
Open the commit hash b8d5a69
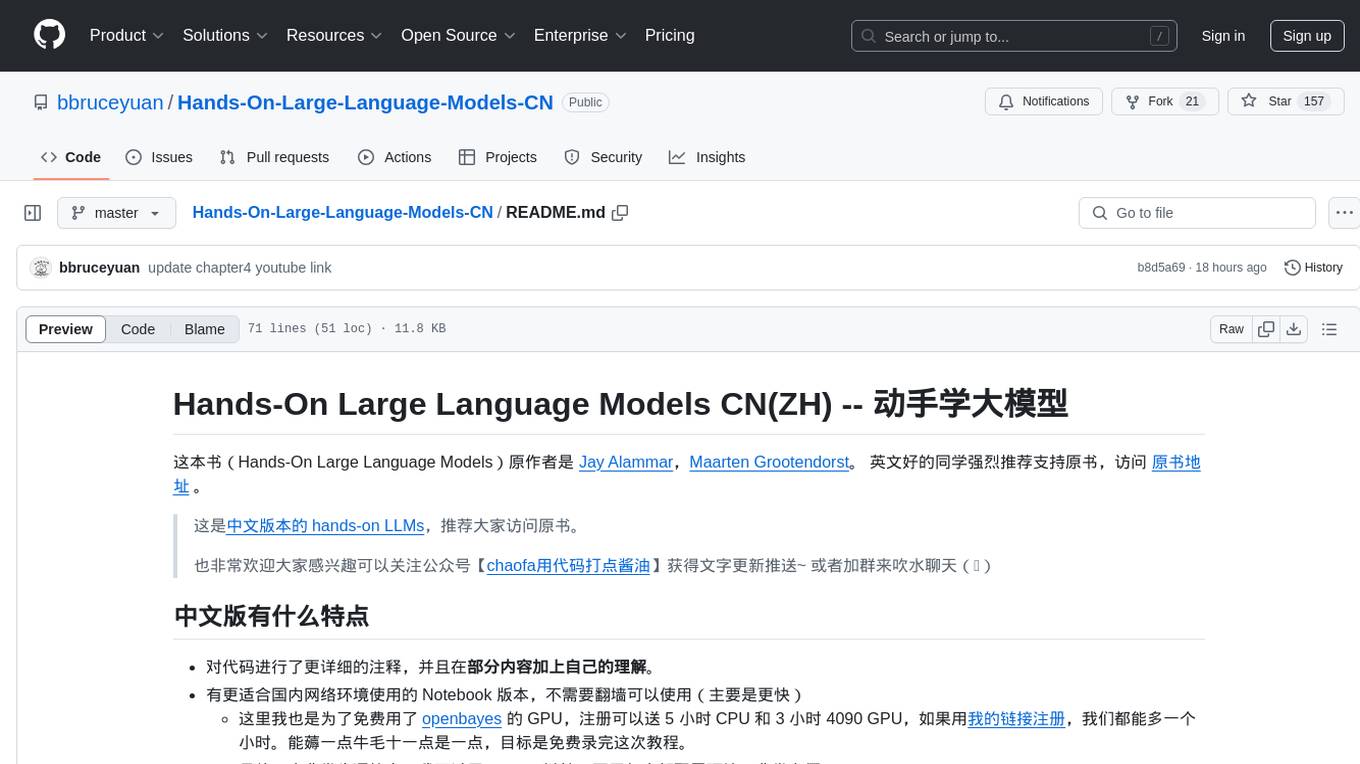tap(1161, 268)
